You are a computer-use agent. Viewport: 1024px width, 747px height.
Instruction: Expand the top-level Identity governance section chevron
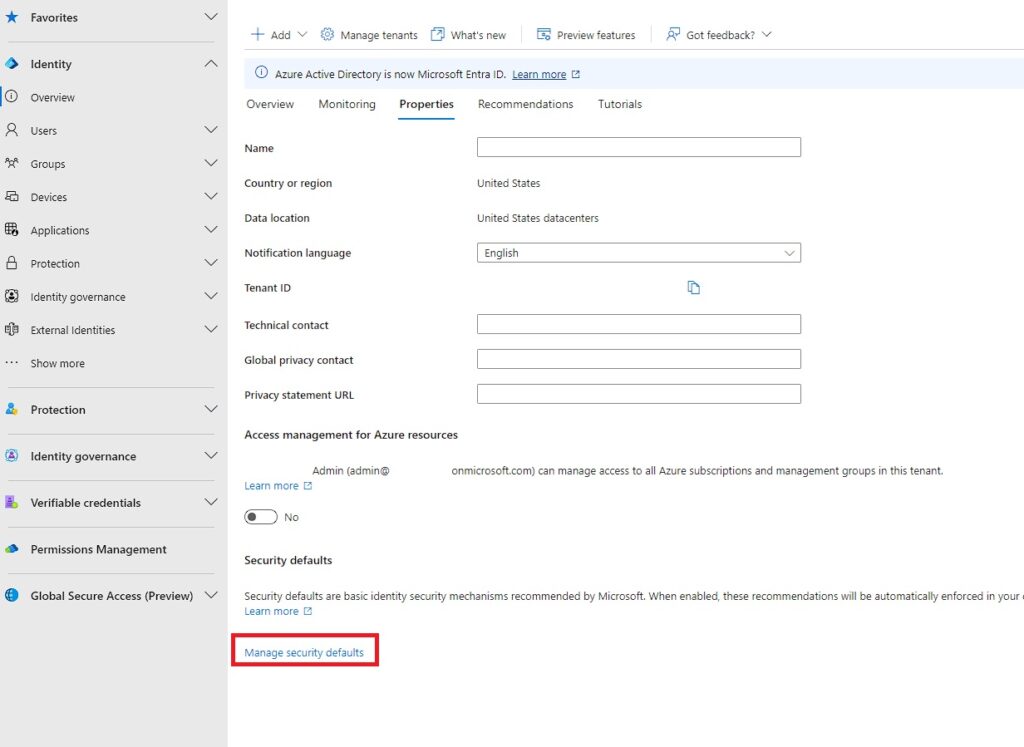211,456
